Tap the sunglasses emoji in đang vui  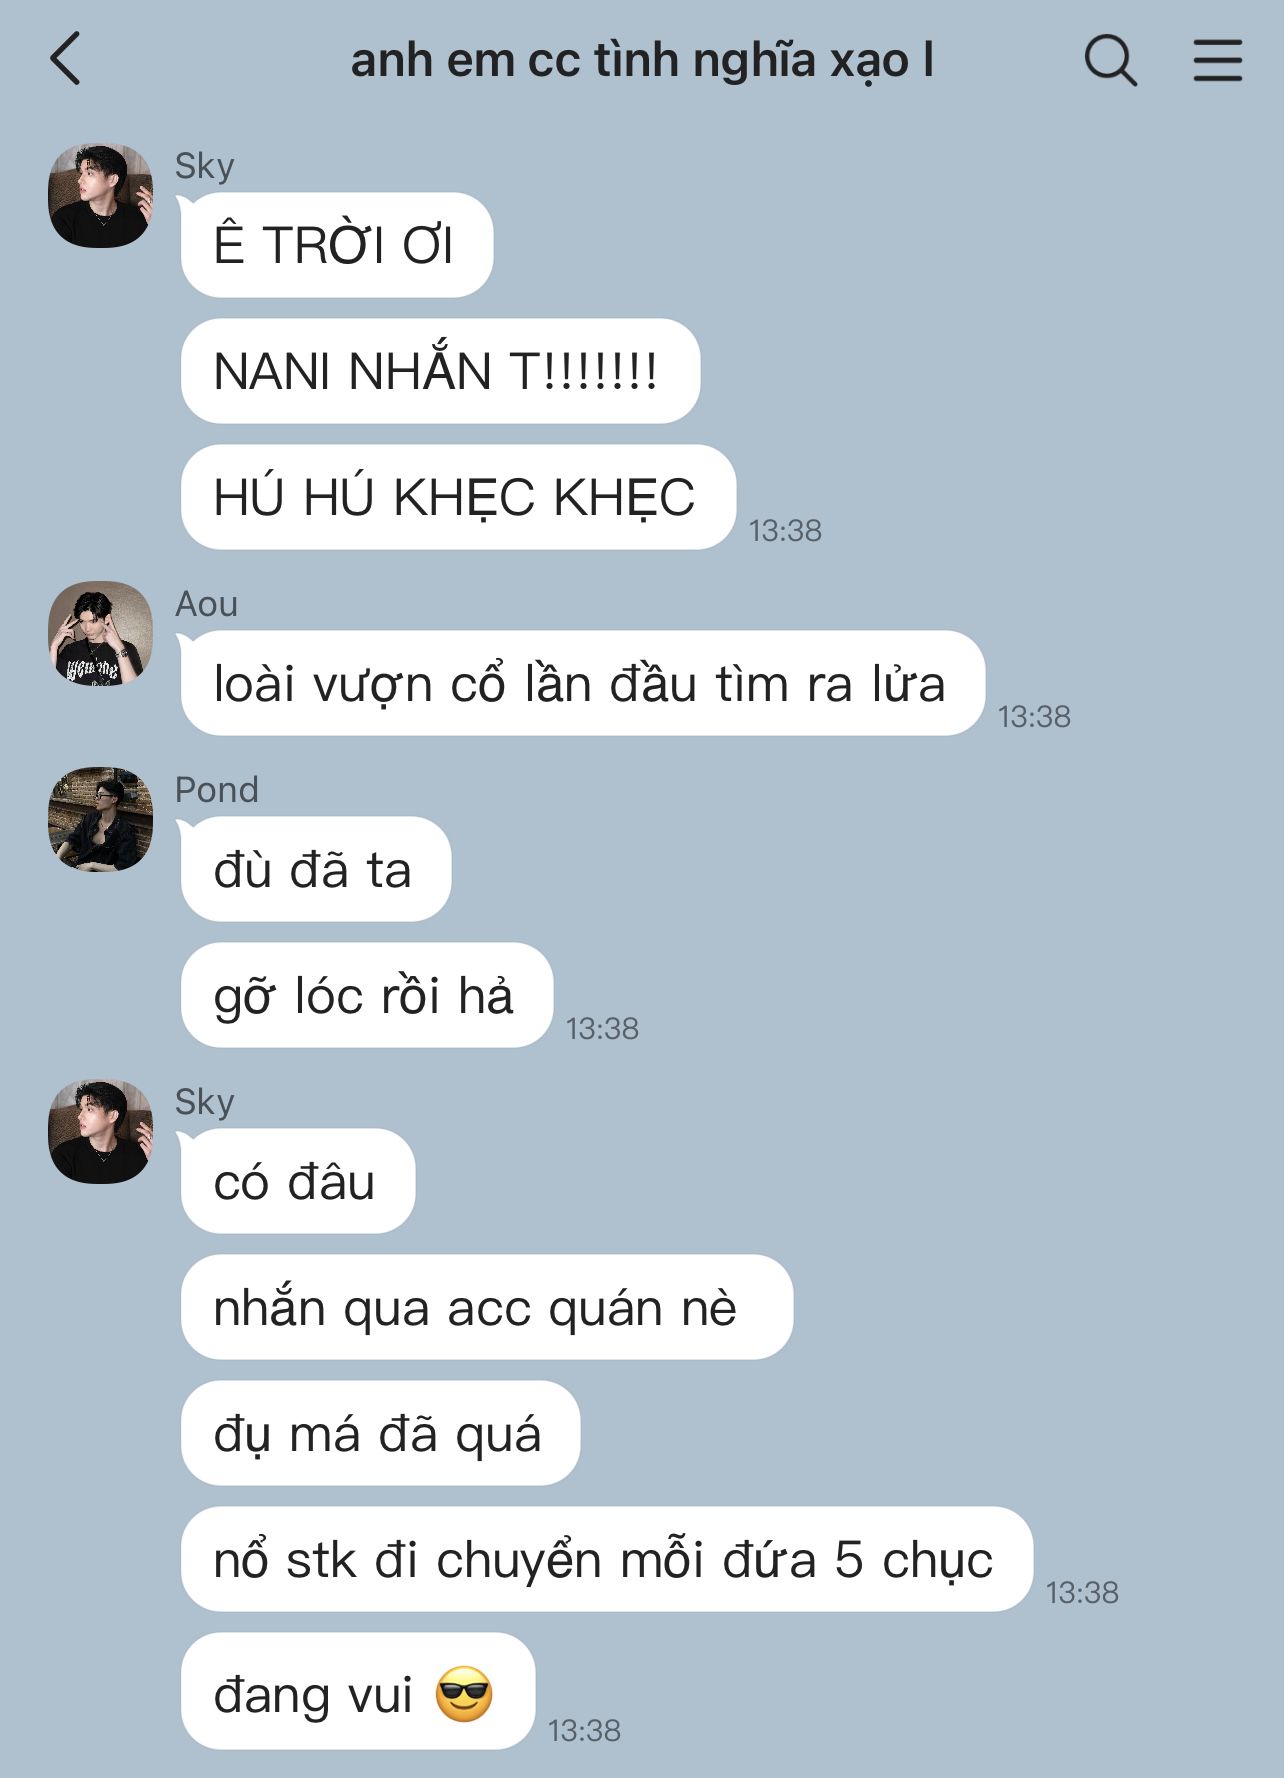pos(465,1695)
